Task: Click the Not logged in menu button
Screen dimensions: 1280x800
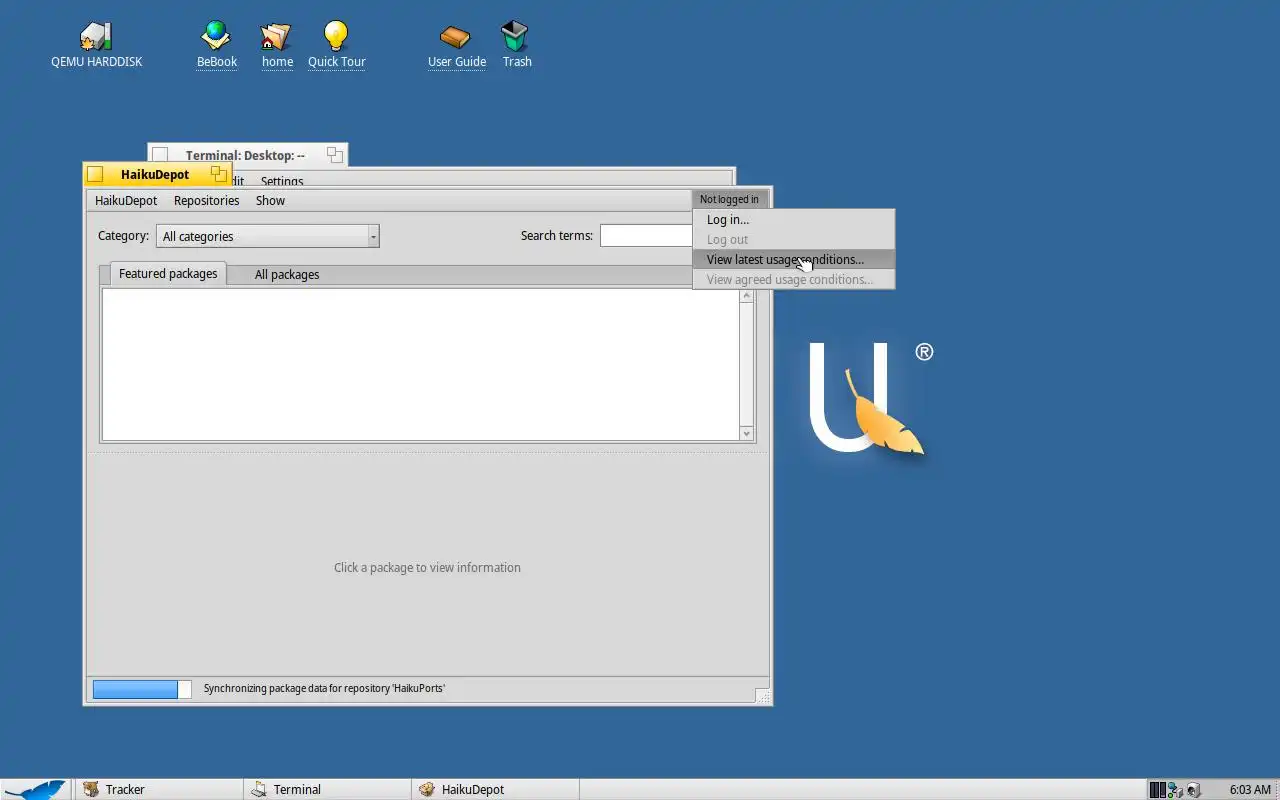Action: tap(729, 199)
